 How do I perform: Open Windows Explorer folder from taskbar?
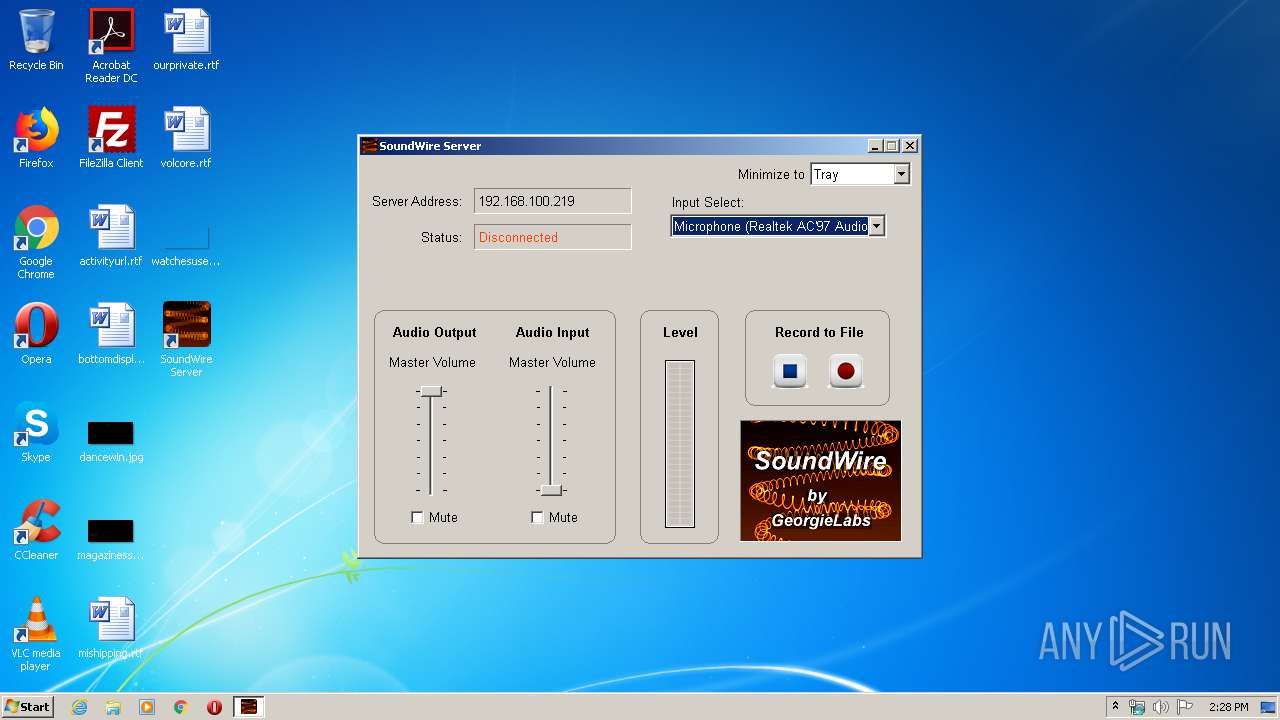click(113, 707)
